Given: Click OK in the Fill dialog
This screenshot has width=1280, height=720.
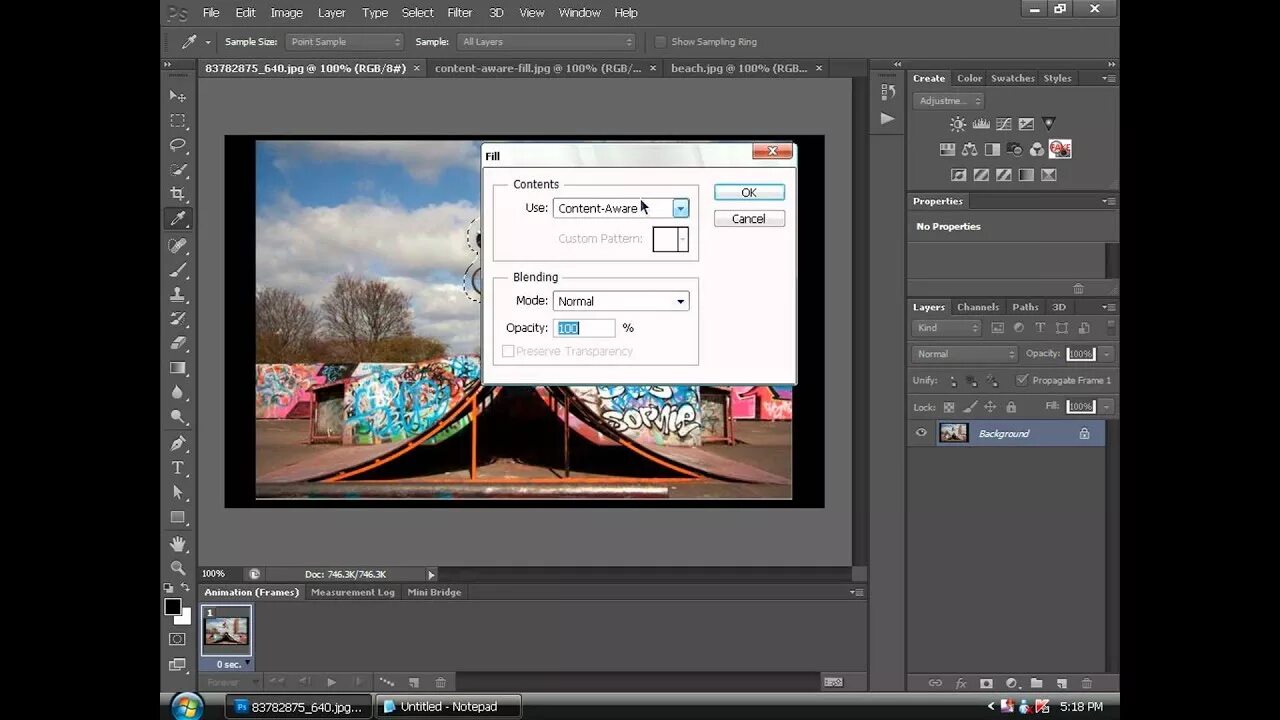Looking at the screenshot, I should click(749, 193).
